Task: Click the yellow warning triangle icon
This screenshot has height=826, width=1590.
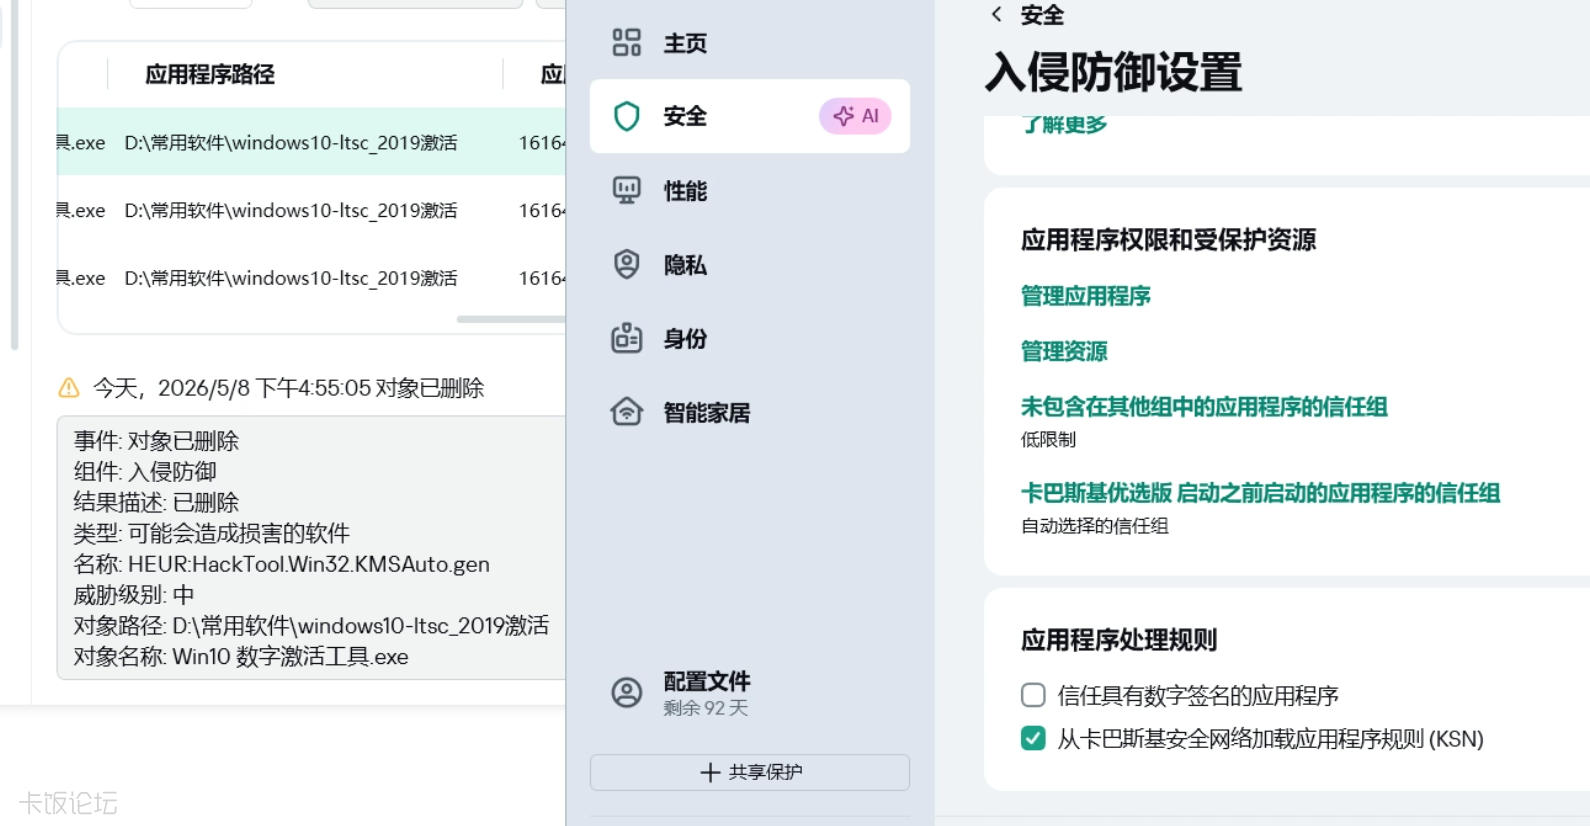Action: coord(68,388)
